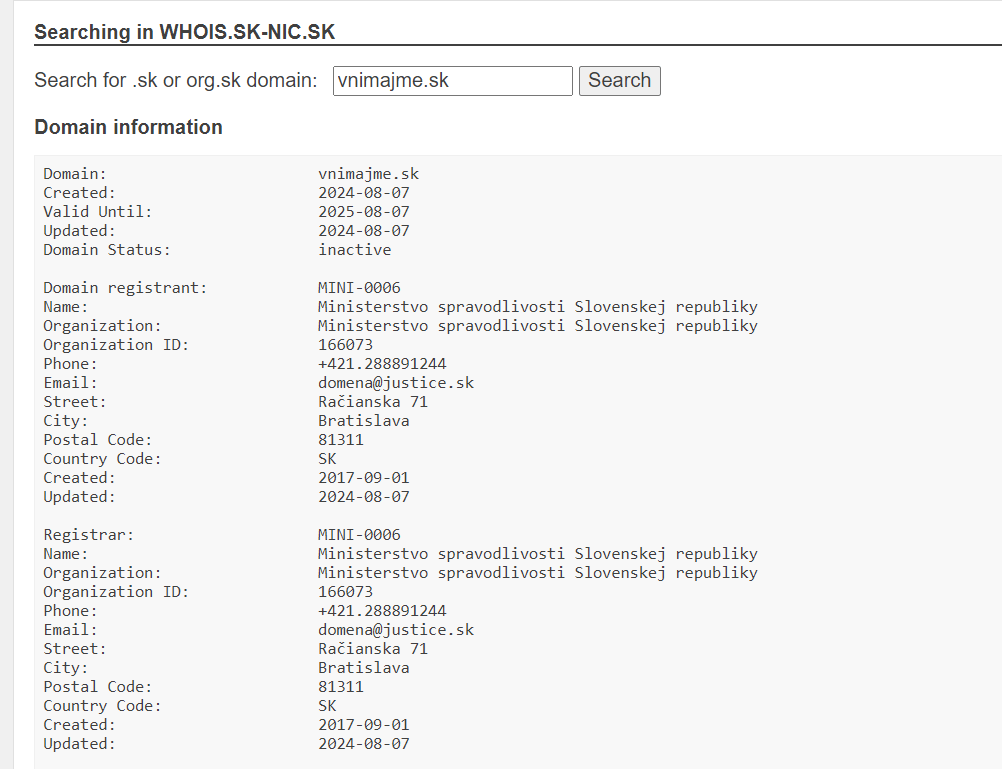Focus the domain search input field
Screen dimensions: 1002x769
pos(452,81)
